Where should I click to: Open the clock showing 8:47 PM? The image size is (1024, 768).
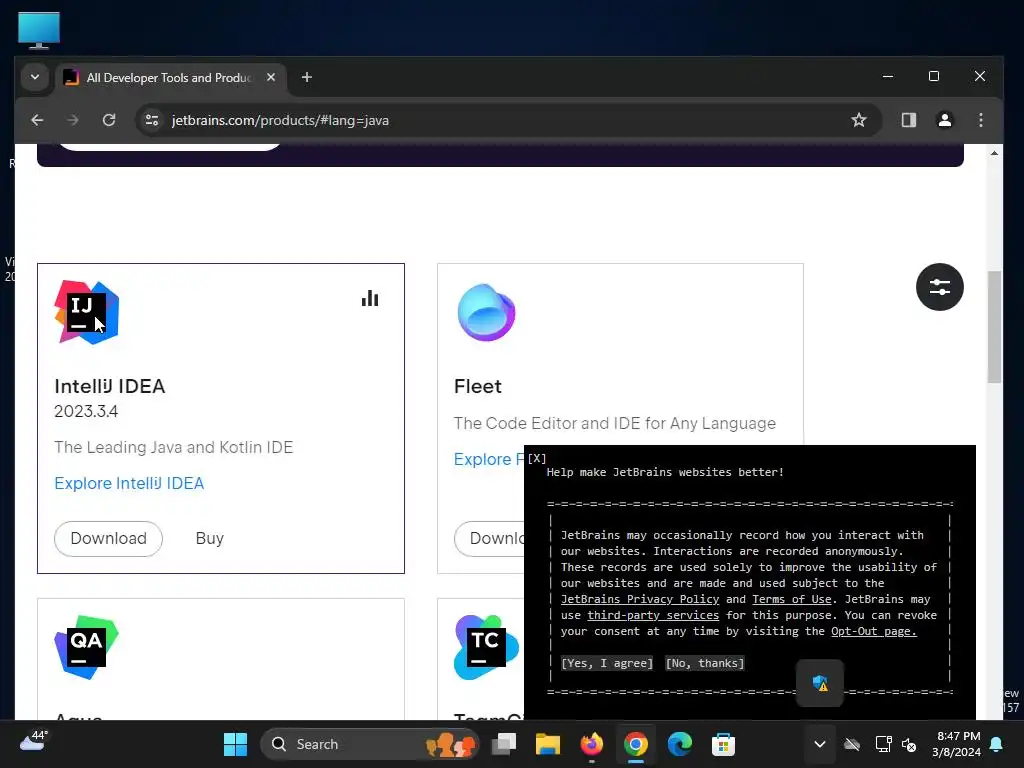tap(956, 744)
